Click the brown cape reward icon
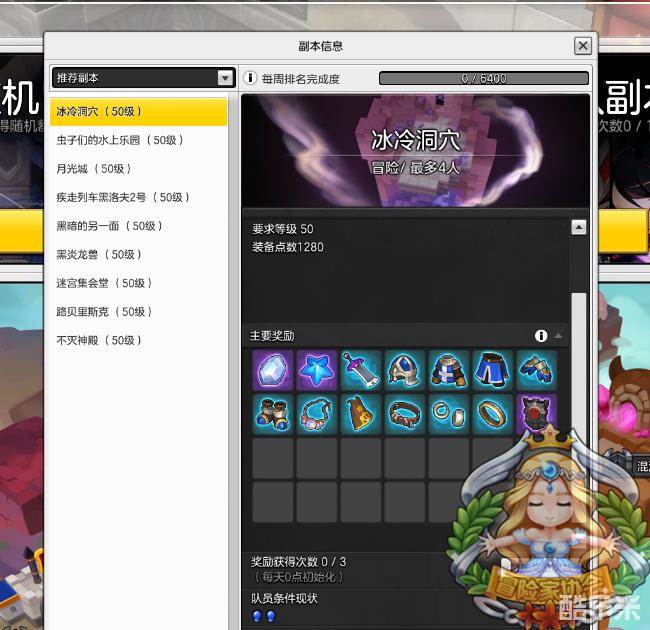 point(360,413)
